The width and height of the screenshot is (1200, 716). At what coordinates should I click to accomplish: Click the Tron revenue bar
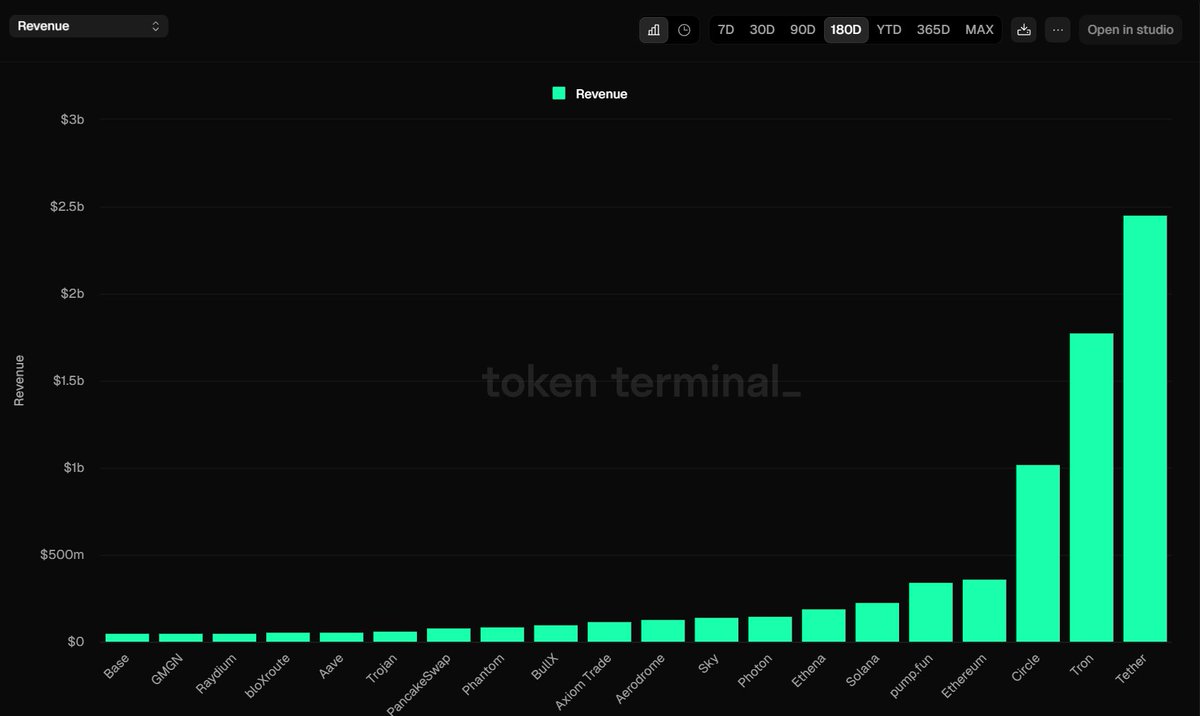point(1092,488)
